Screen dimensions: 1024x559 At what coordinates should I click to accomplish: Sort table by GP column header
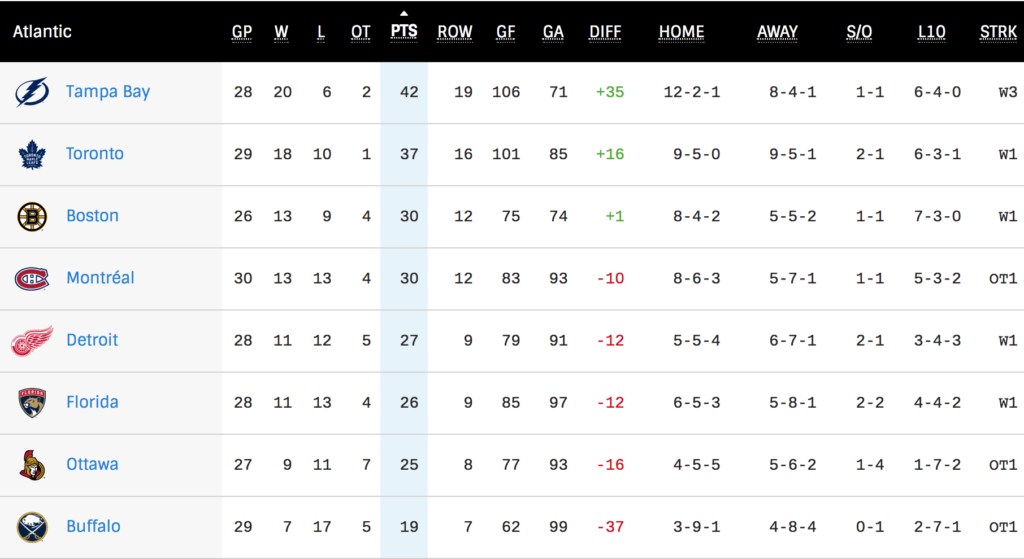[x=242, y=32]
